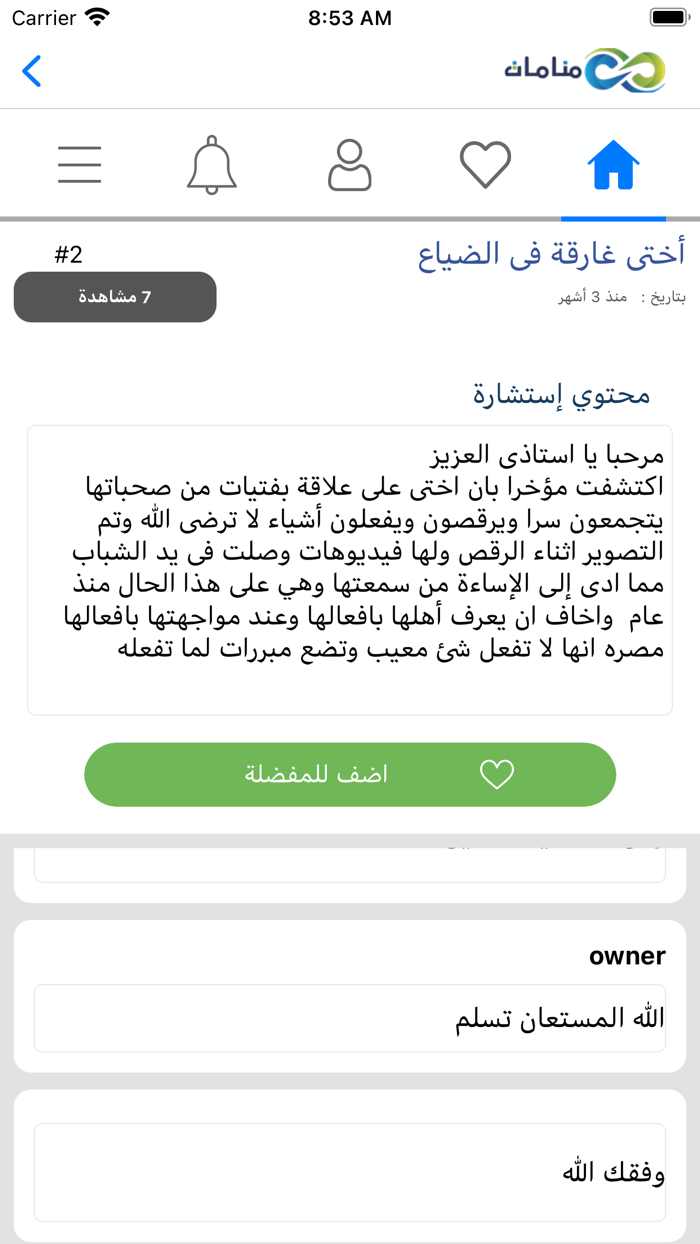Open notifications via the bell icon
Screen dimensions: 700x1244
212,164
